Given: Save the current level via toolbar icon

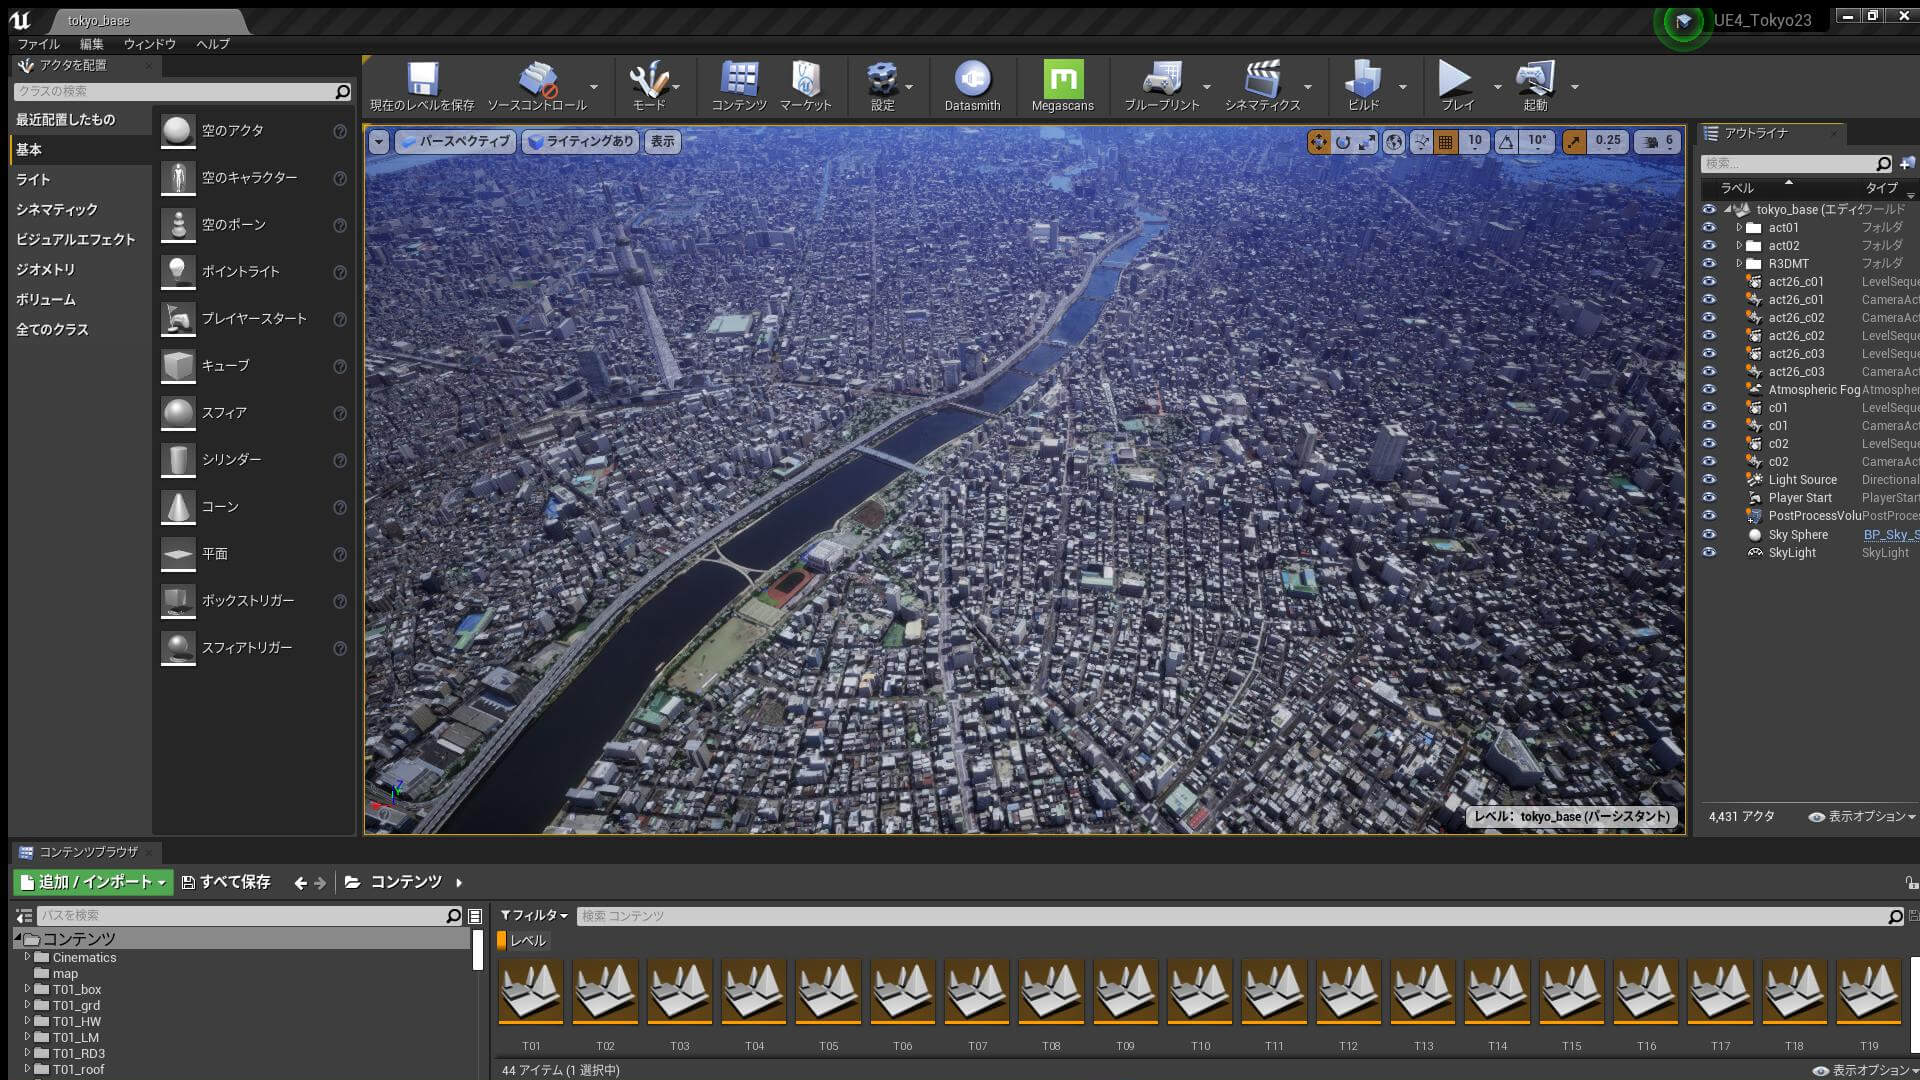Looking at the screenshot, I should click(x=422, y=80).
